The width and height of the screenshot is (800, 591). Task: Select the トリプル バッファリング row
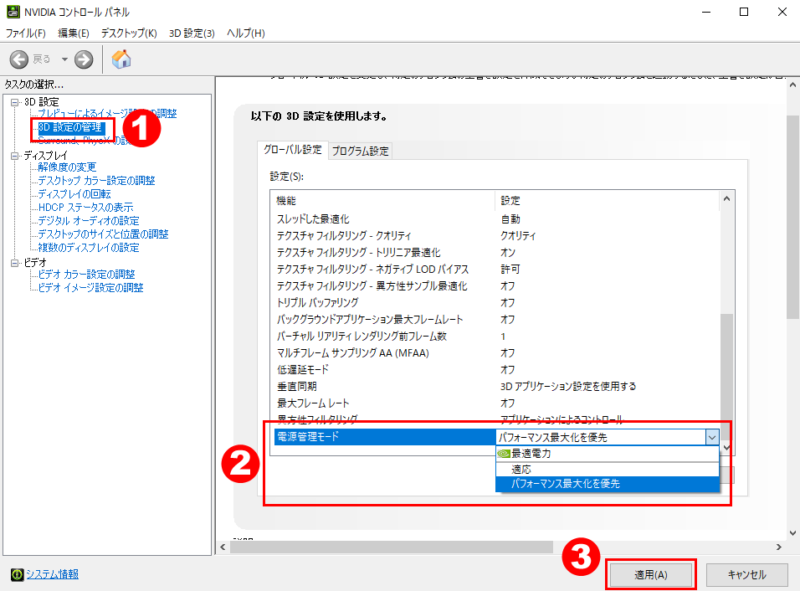497,303
